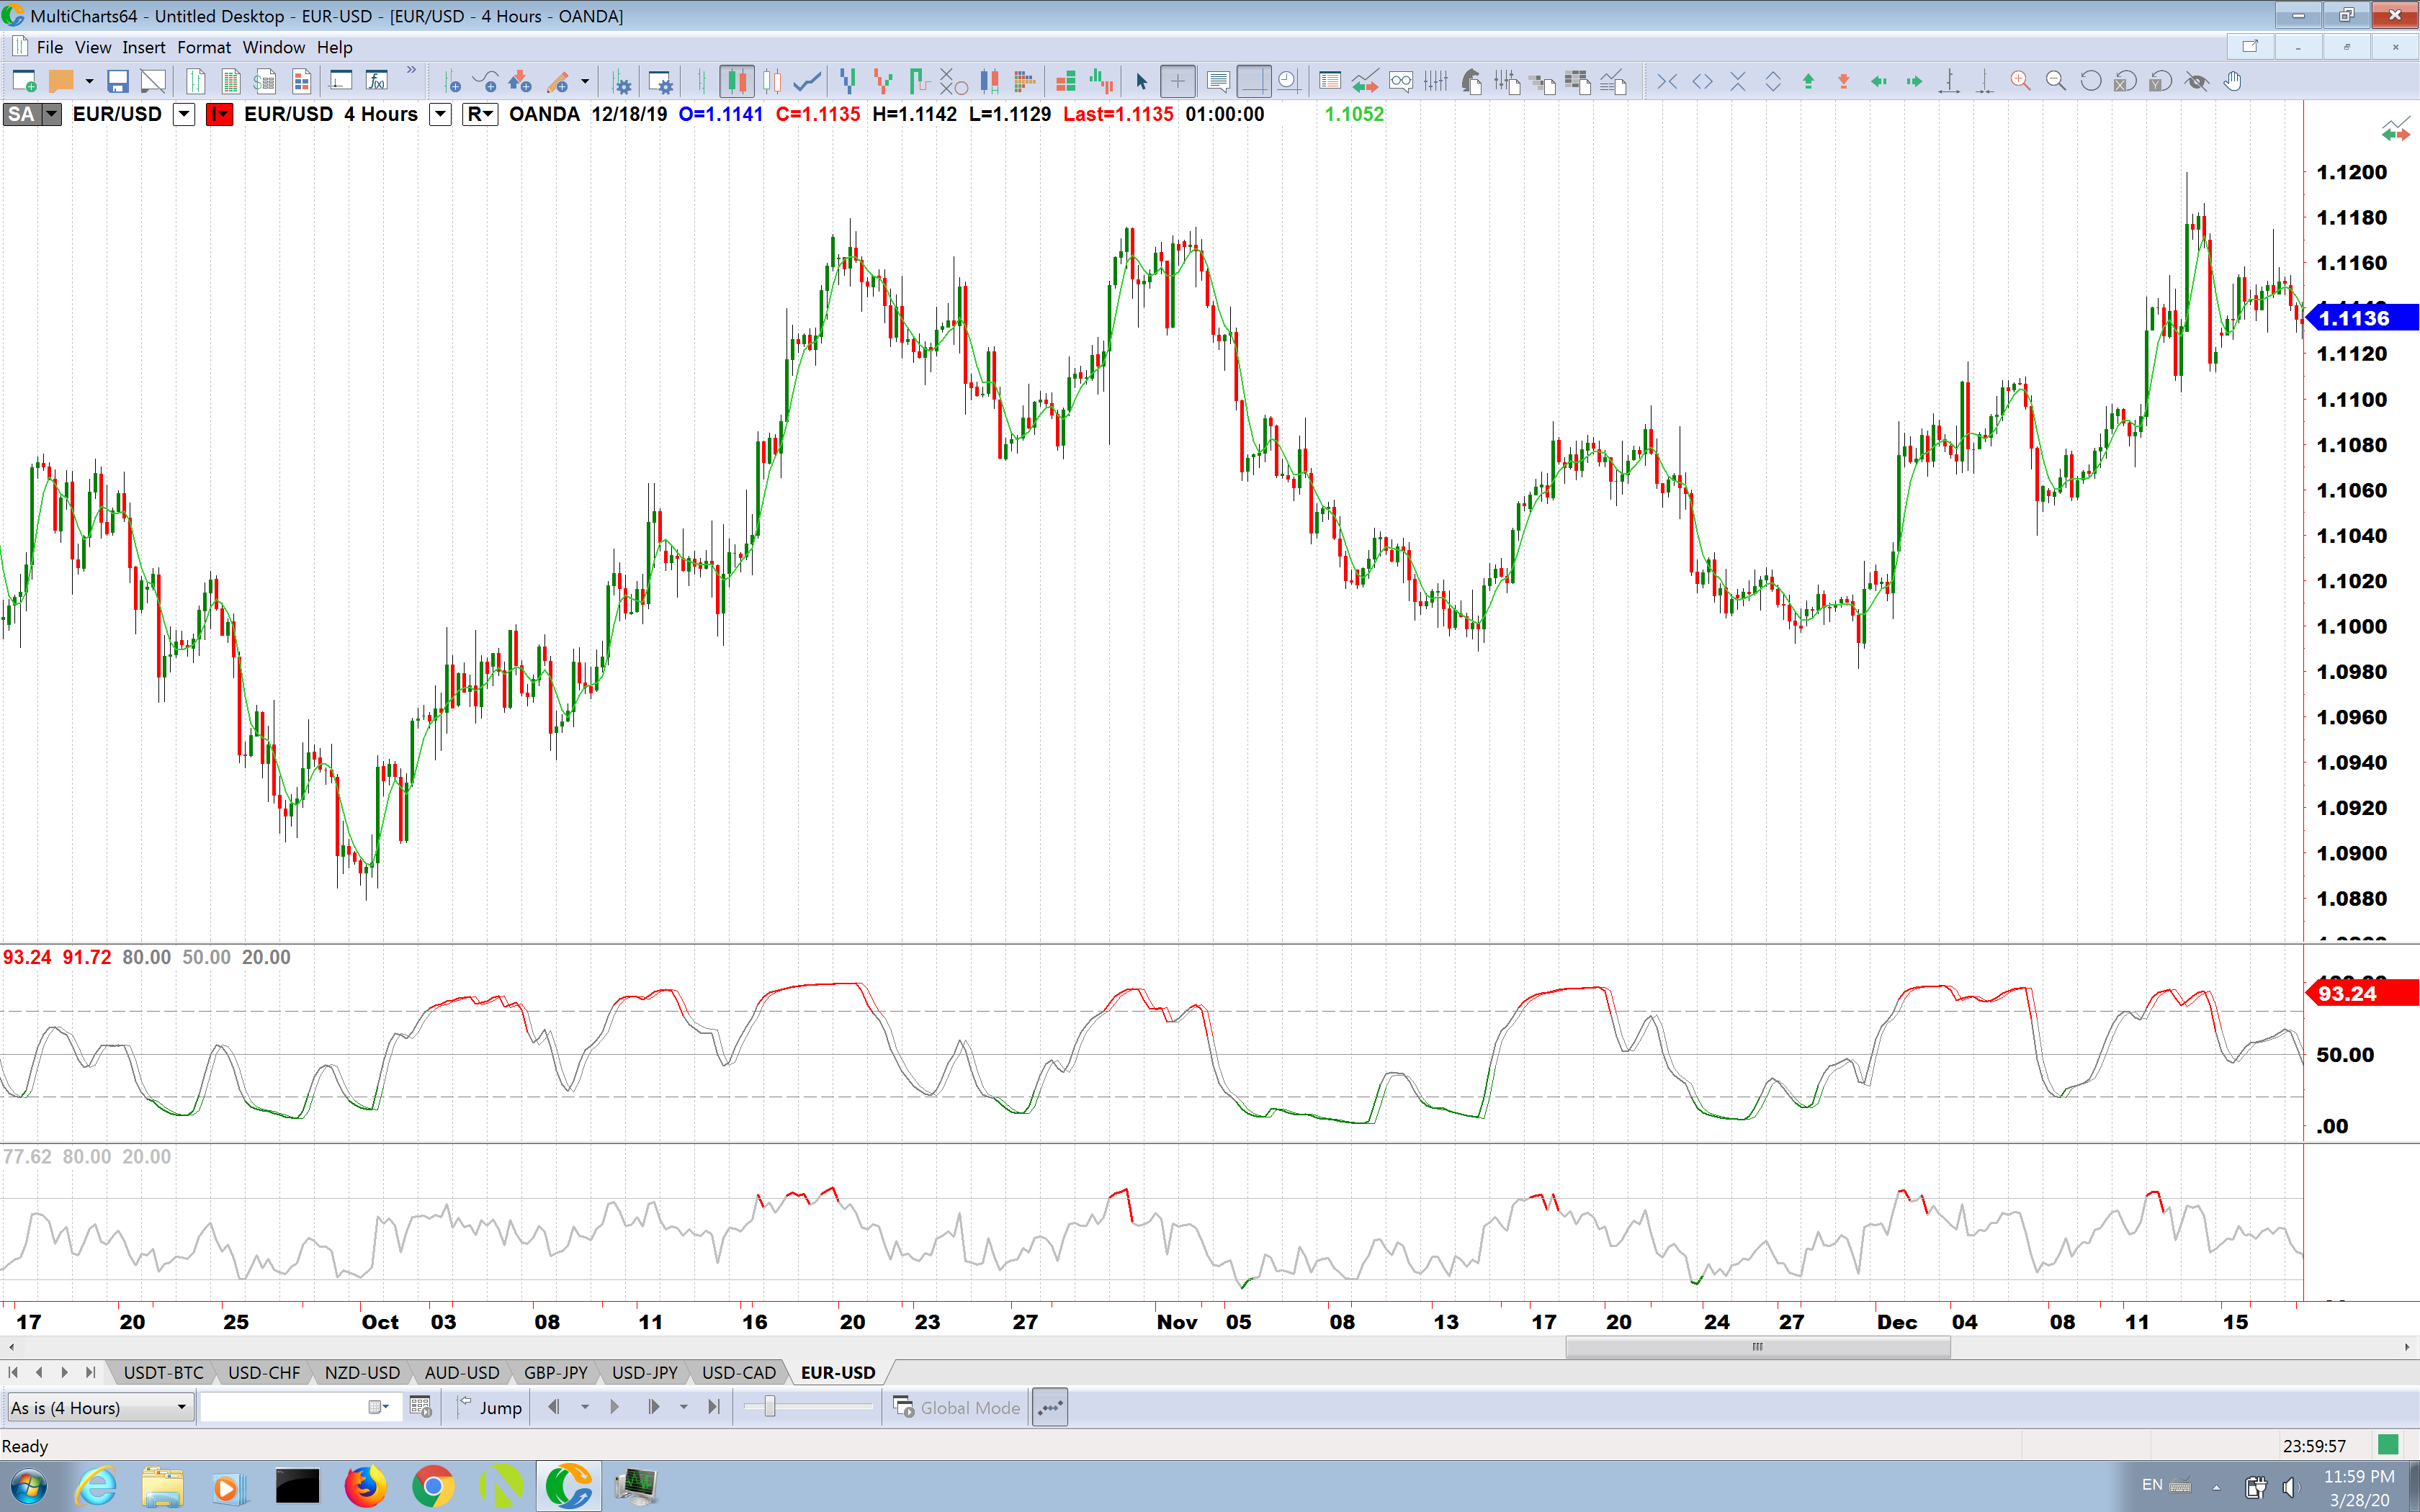Expand the drawing tools dropdown arrow
2420x1512 pixels.
pos(585,82)
